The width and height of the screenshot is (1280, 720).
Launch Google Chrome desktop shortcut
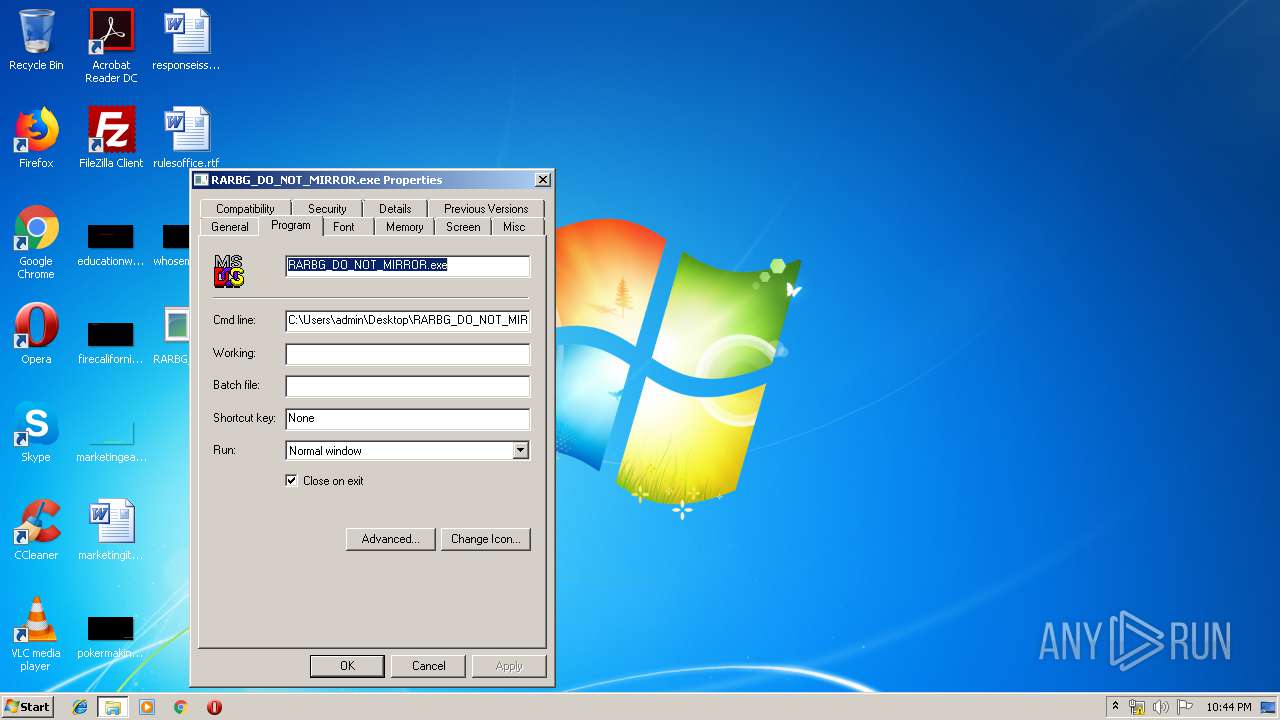pyautogui.click(x=36, y=242)
